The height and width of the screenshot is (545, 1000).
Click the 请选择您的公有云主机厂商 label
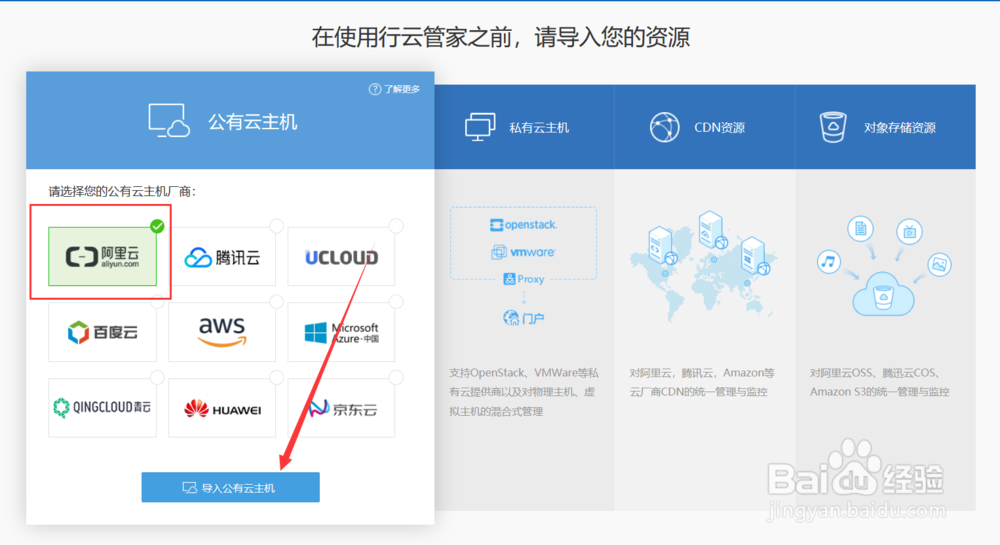pos(122,191)
